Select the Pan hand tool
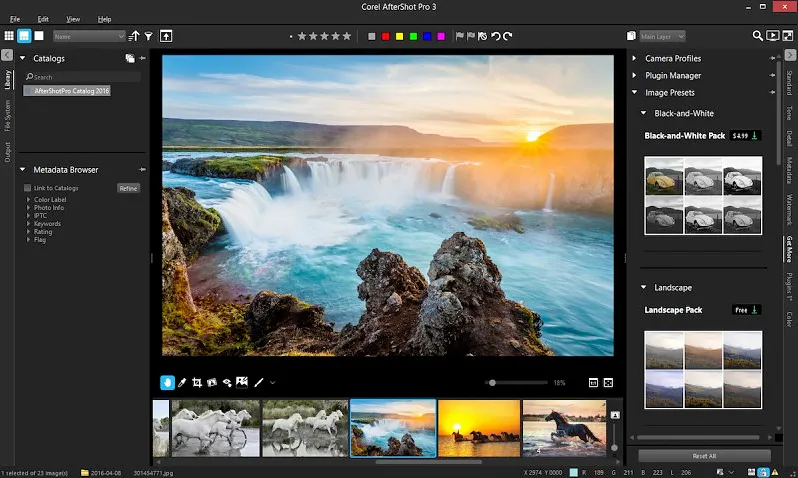This screenshot has width=798, height=478. 167,382
